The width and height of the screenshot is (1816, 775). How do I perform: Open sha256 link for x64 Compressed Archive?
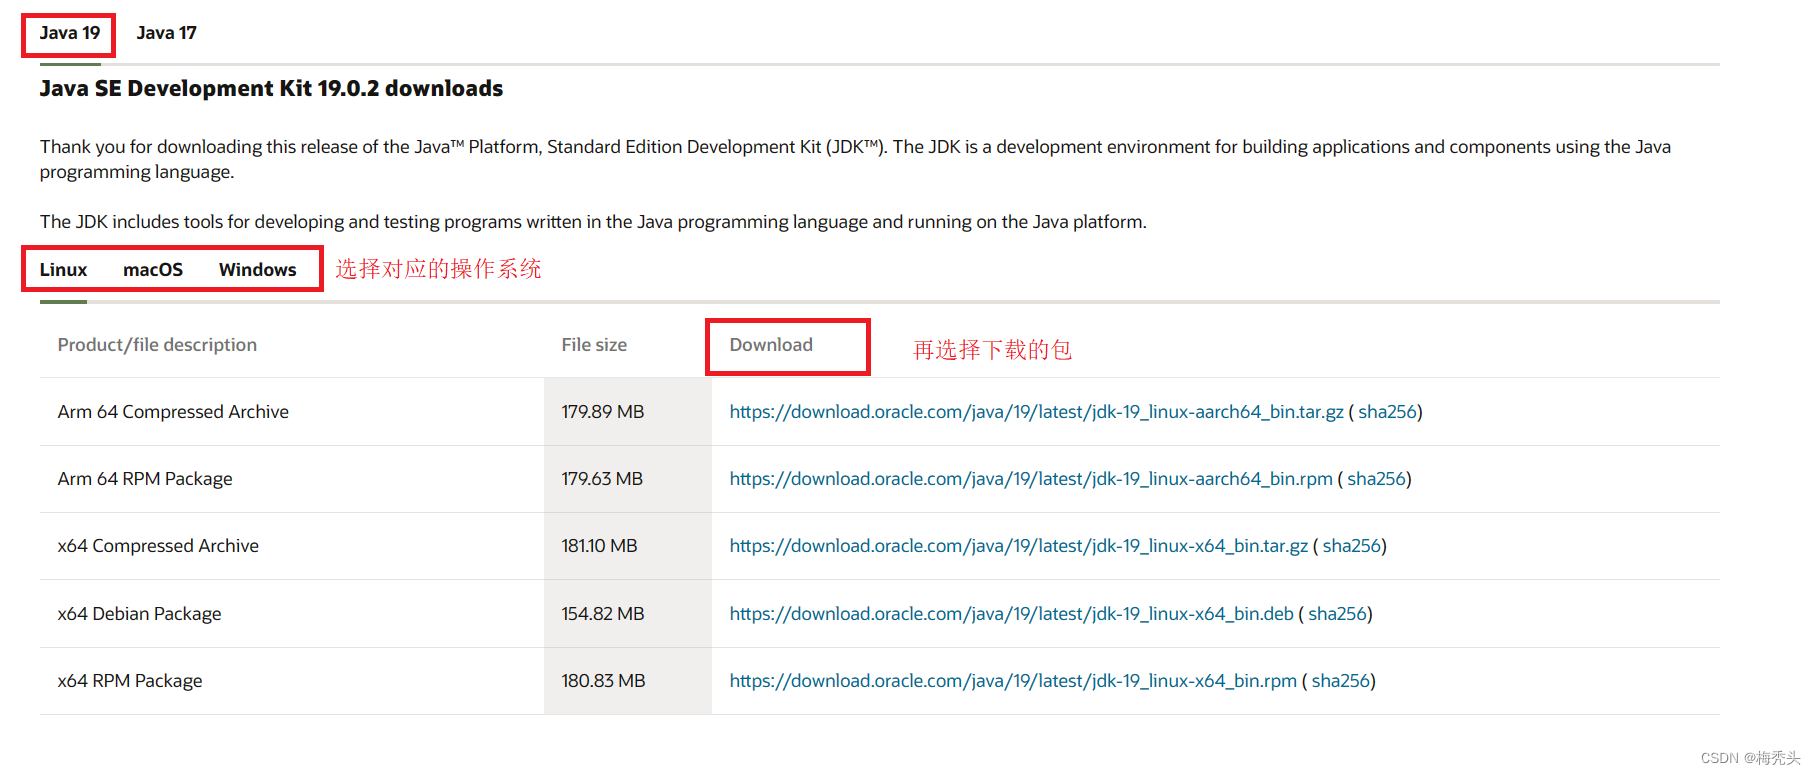[1352, 546]
